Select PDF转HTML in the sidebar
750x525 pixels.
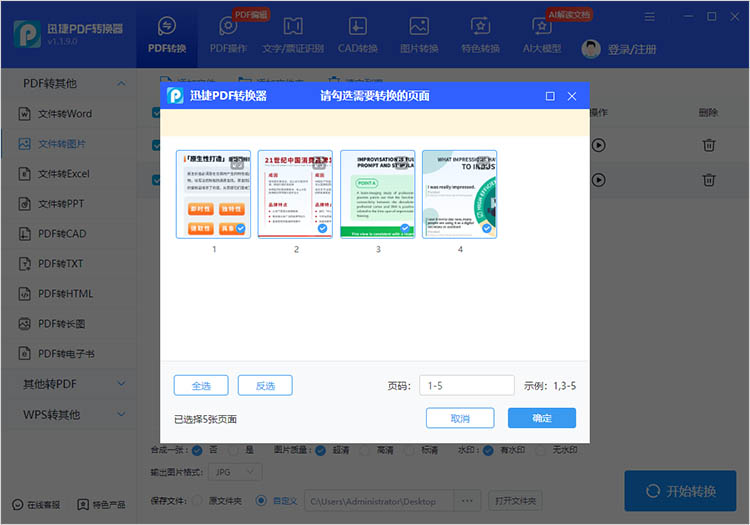pos(69,294)
